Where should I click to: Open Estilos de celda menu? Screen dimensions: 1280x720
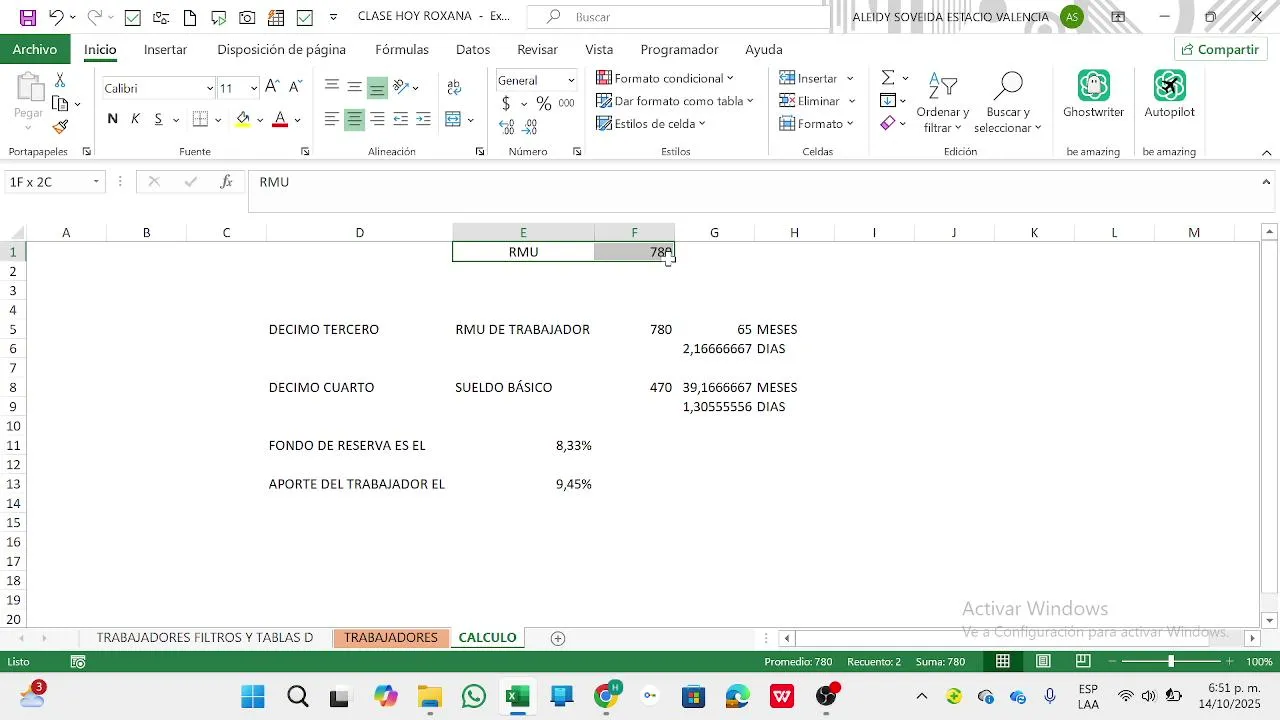pos(651,124)
